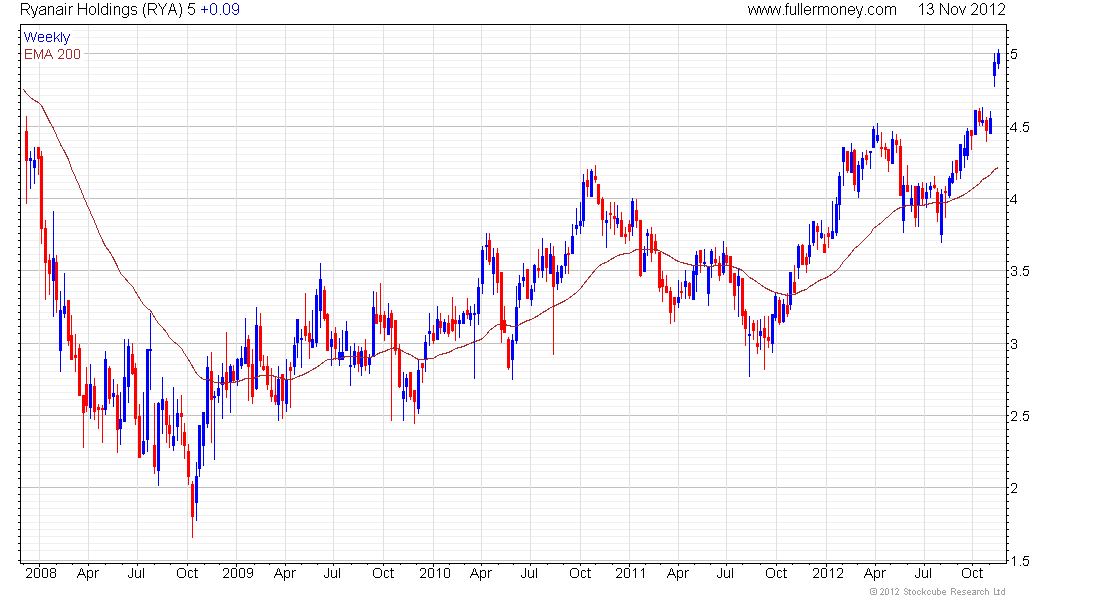Click the '2009' year label on axis
Screen dimensions: 1100x600
click(238, 573)
